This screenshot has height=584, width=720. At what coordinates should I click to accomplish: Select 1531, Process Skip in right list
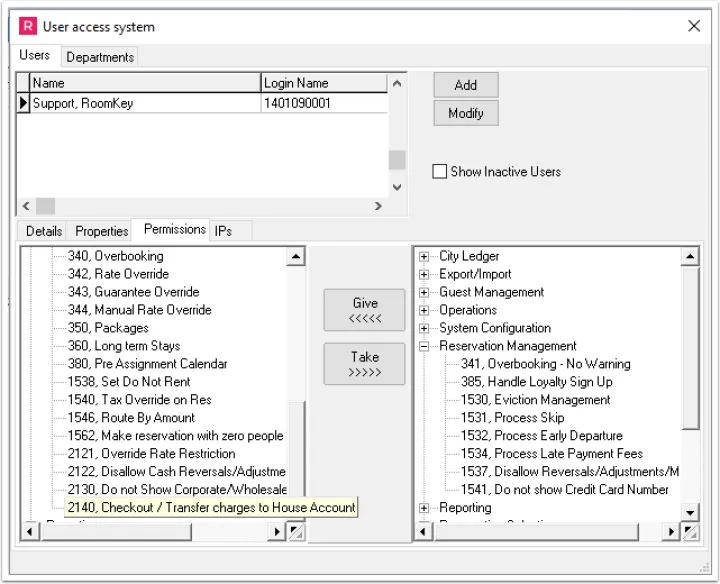tap(512, 418)
